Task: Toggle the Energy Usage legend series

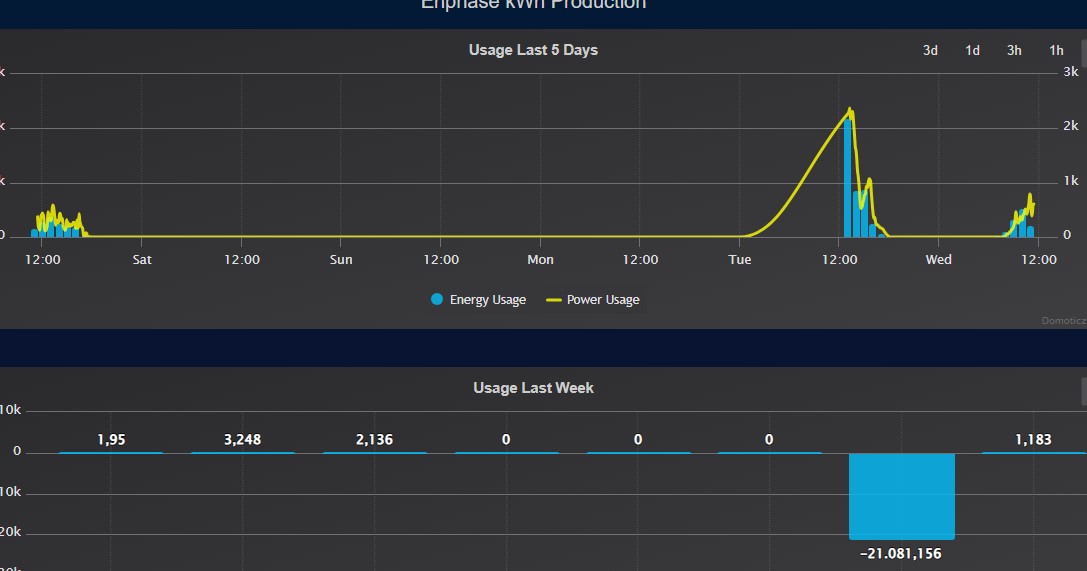Action: click(x=478, y=299)
